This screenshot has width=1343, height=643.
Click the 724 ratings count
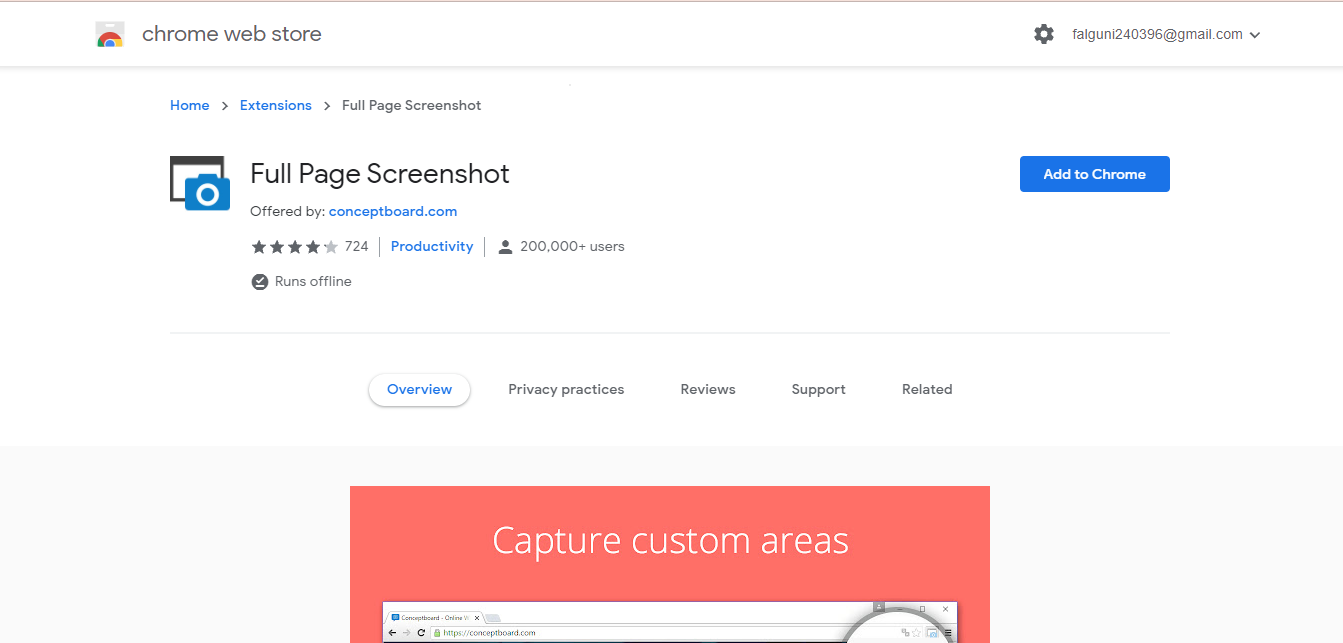click(x=357, y=247)
